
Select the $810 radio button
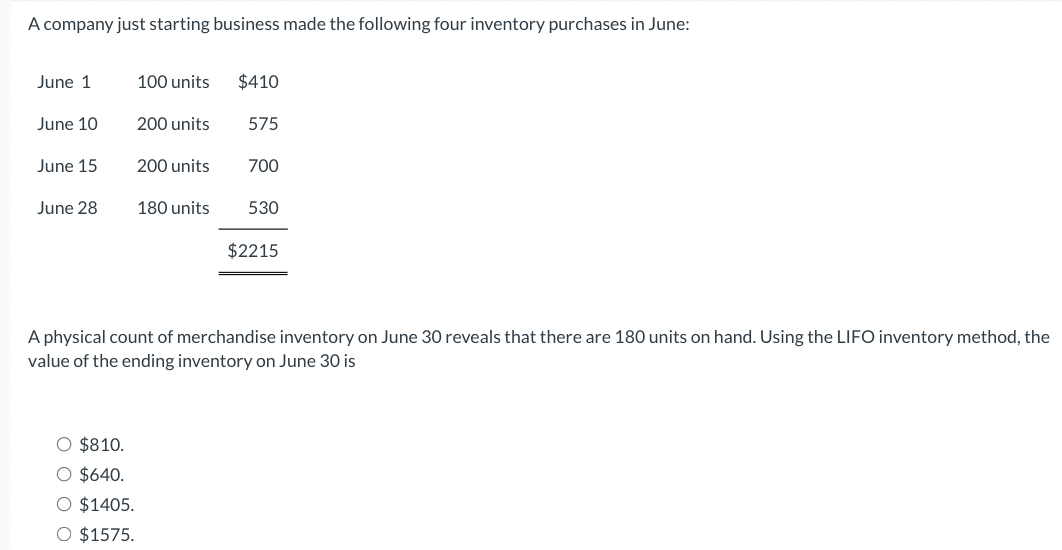pos(64,444)
